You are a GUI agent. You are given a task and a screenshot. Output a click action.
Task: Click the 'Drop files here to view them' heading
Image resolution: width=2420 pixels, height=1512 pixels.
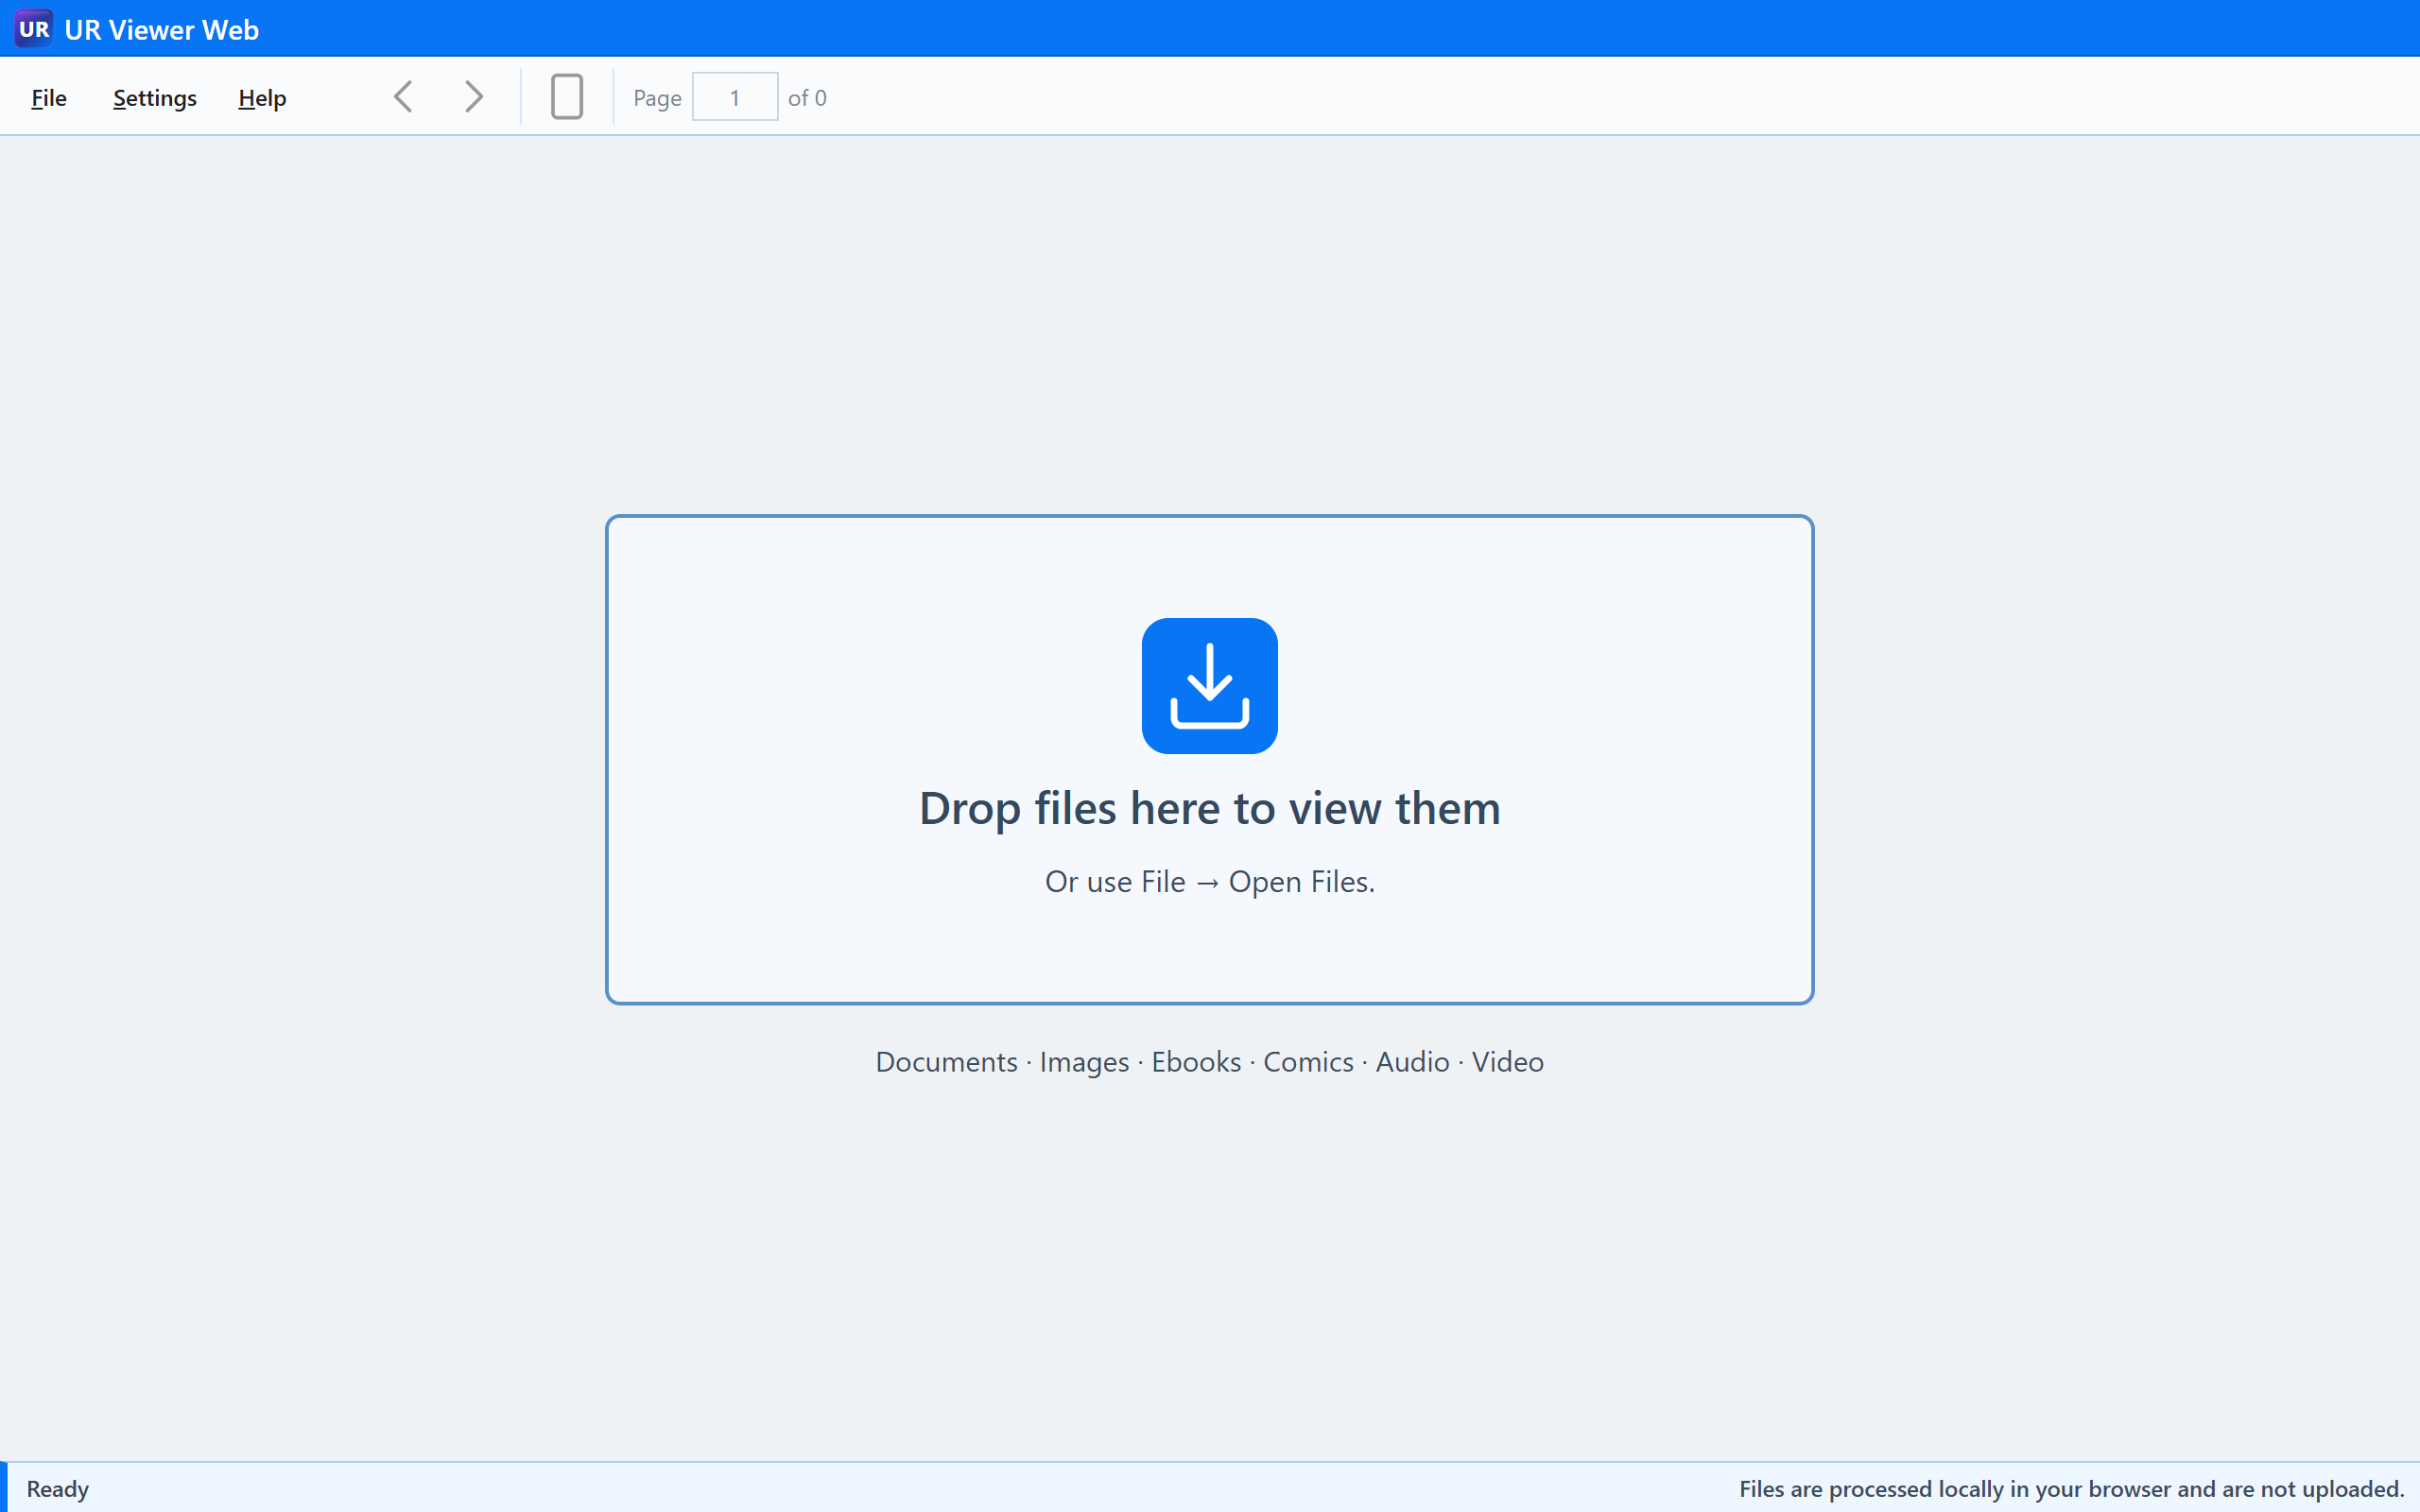(1210, 808)
